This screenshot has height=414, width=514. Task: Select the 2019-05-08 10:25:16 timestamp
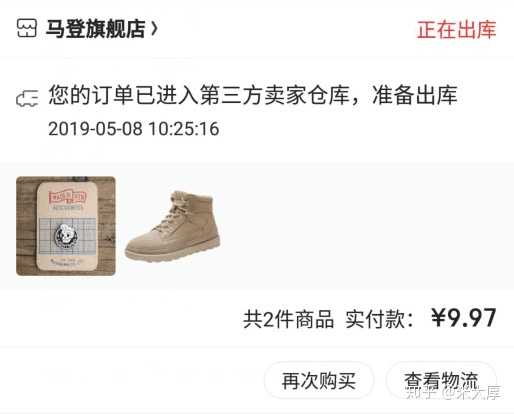(x=133, y=129)
